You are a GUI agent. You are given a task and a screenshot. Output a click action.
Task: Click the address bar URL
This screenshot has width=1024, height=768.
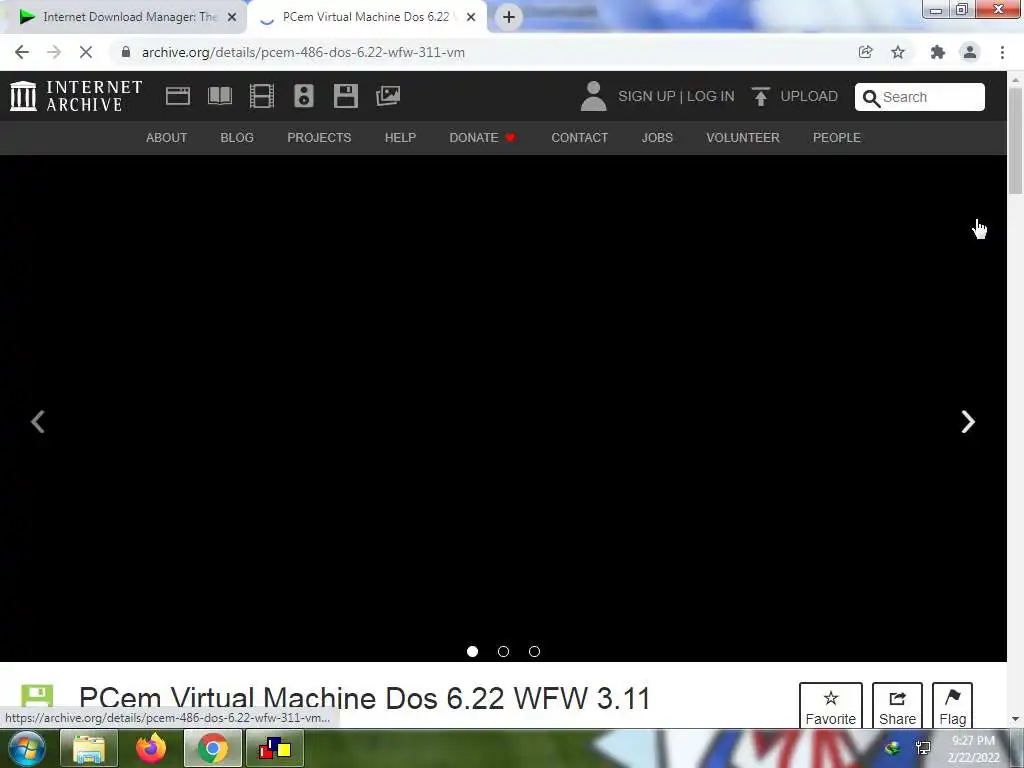tap(303, 52)
